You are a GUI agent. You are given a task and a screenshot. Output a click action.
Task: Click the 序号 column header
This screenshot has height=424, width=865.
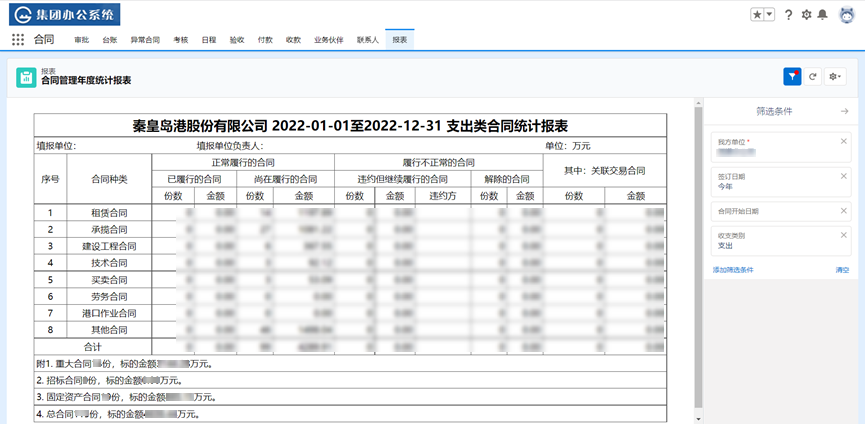(x=50, y=179)
